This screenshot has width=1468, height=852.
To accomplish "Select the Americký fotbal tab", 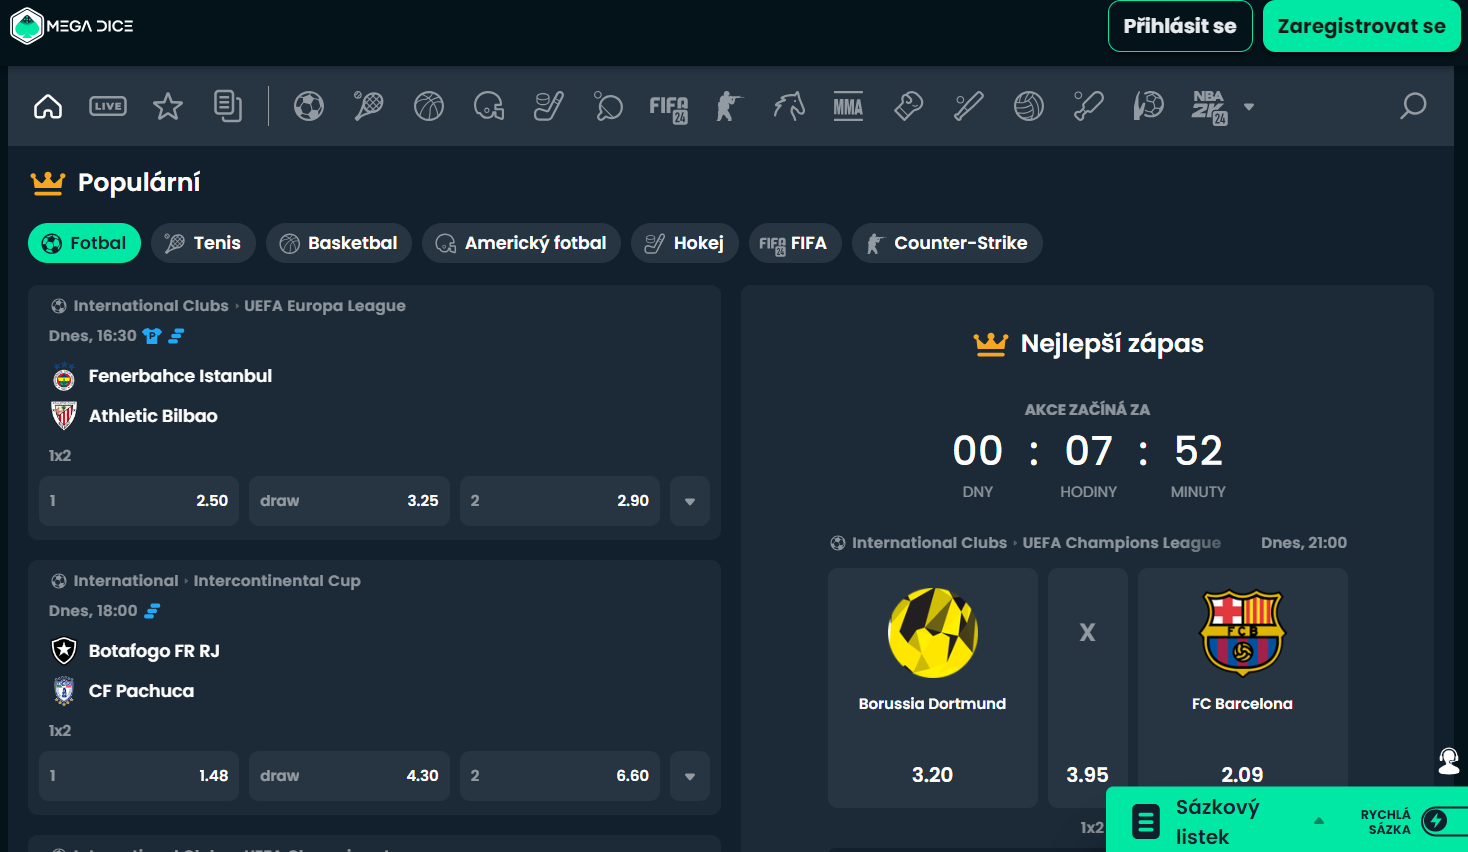I will (x=521, y=243).
